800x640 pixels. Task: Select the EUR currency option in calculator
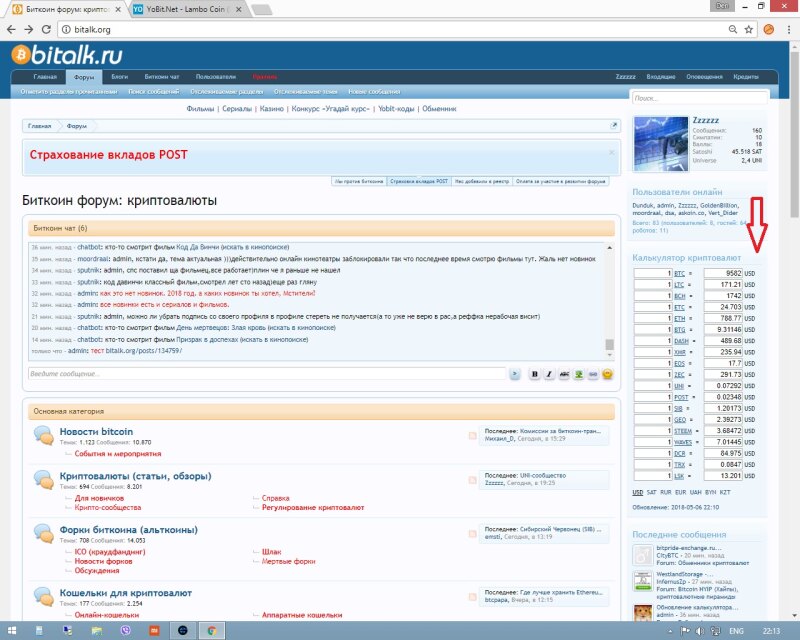680,492
